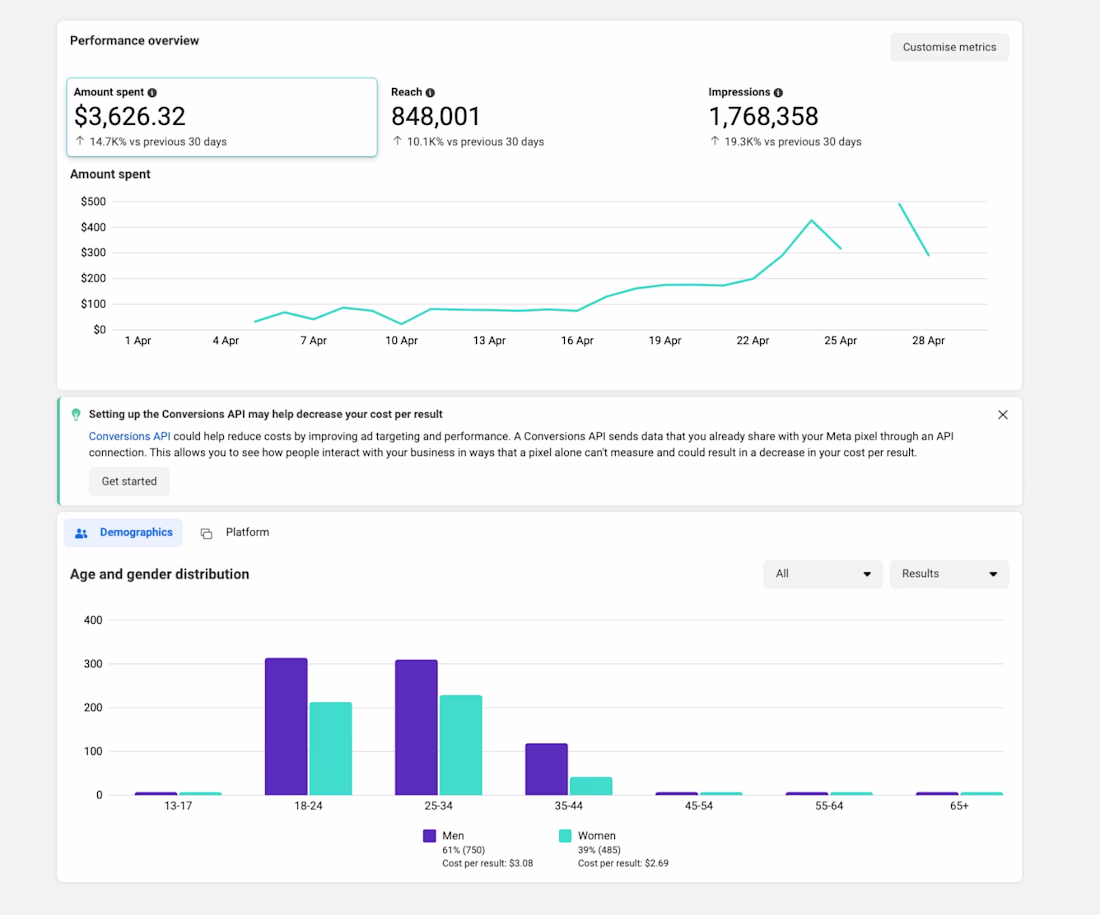Click the 10.1K% vs previous 30 days text

(x=476, y=142)
